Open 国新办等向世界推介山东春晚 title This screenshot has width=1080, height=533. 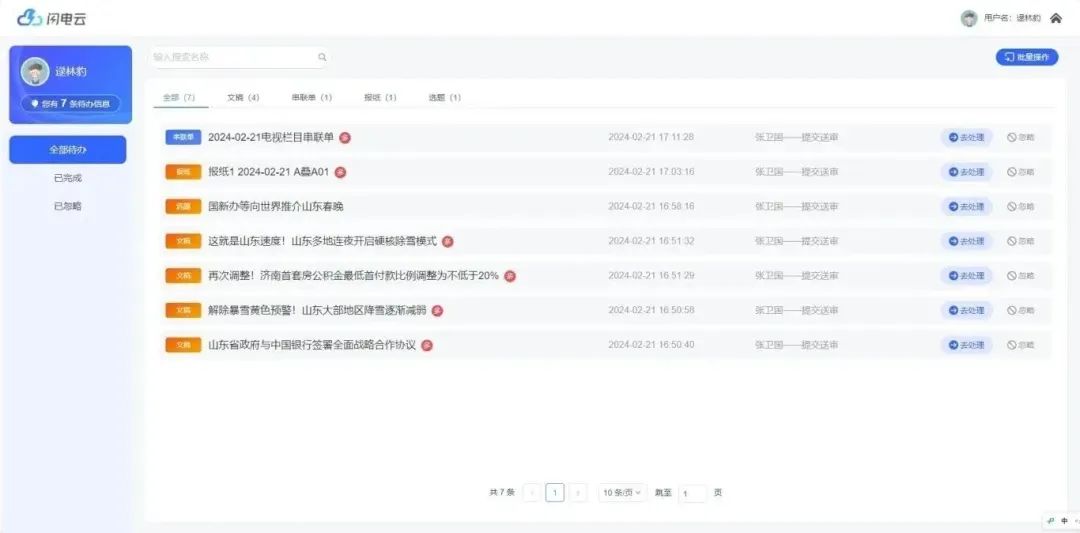click(276, 207)
